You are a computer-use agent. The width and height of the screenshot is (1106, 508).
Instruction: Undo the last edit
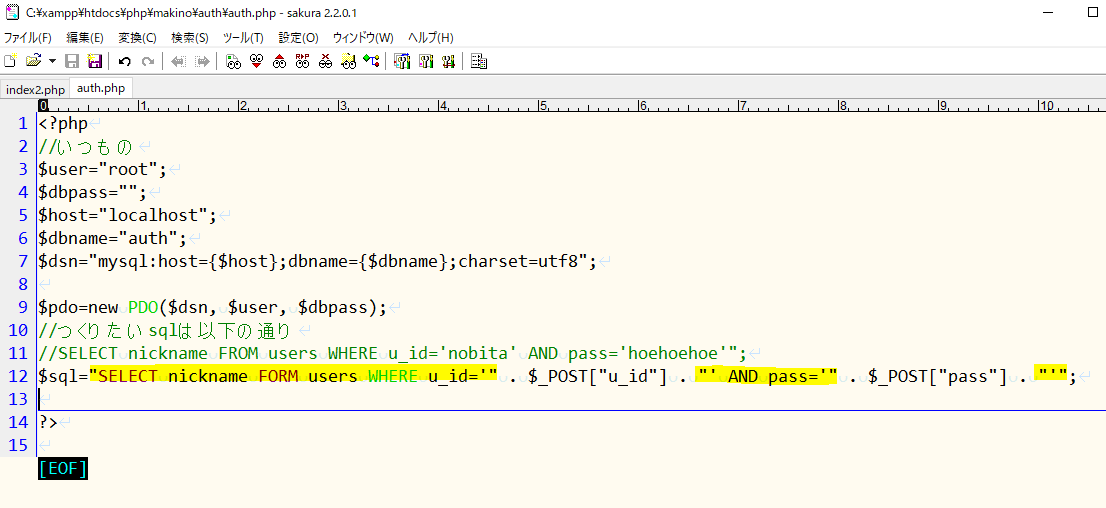point(125,61)
